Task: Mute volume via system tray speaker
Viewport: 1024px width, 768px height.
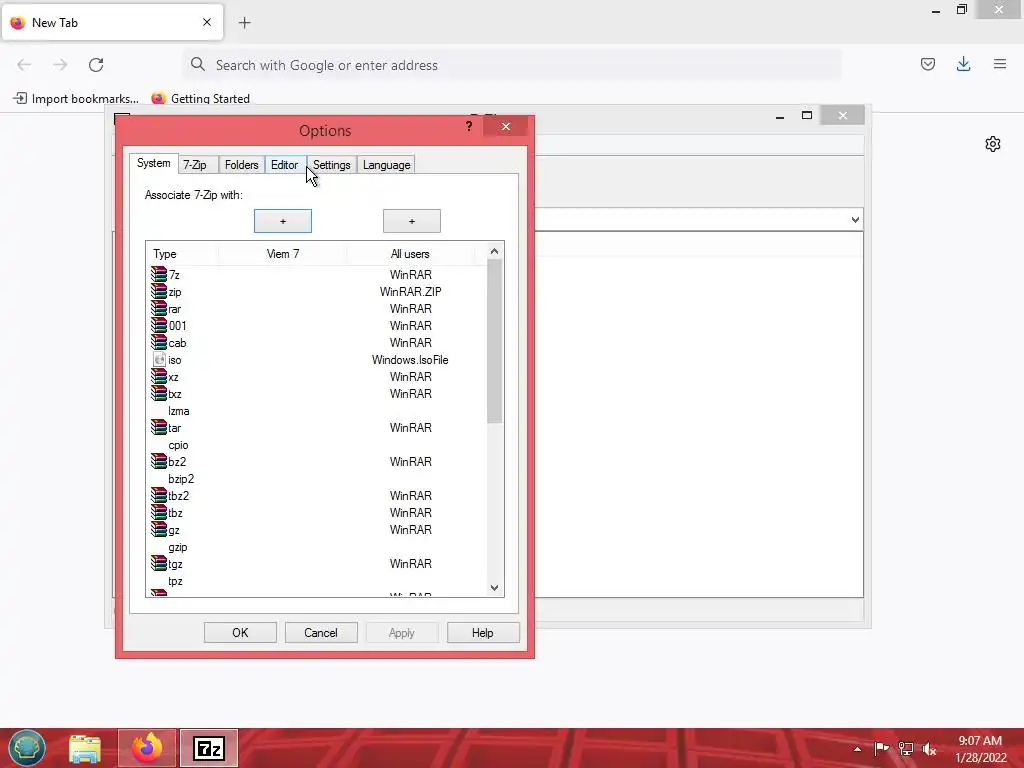Action: (929, 749)
